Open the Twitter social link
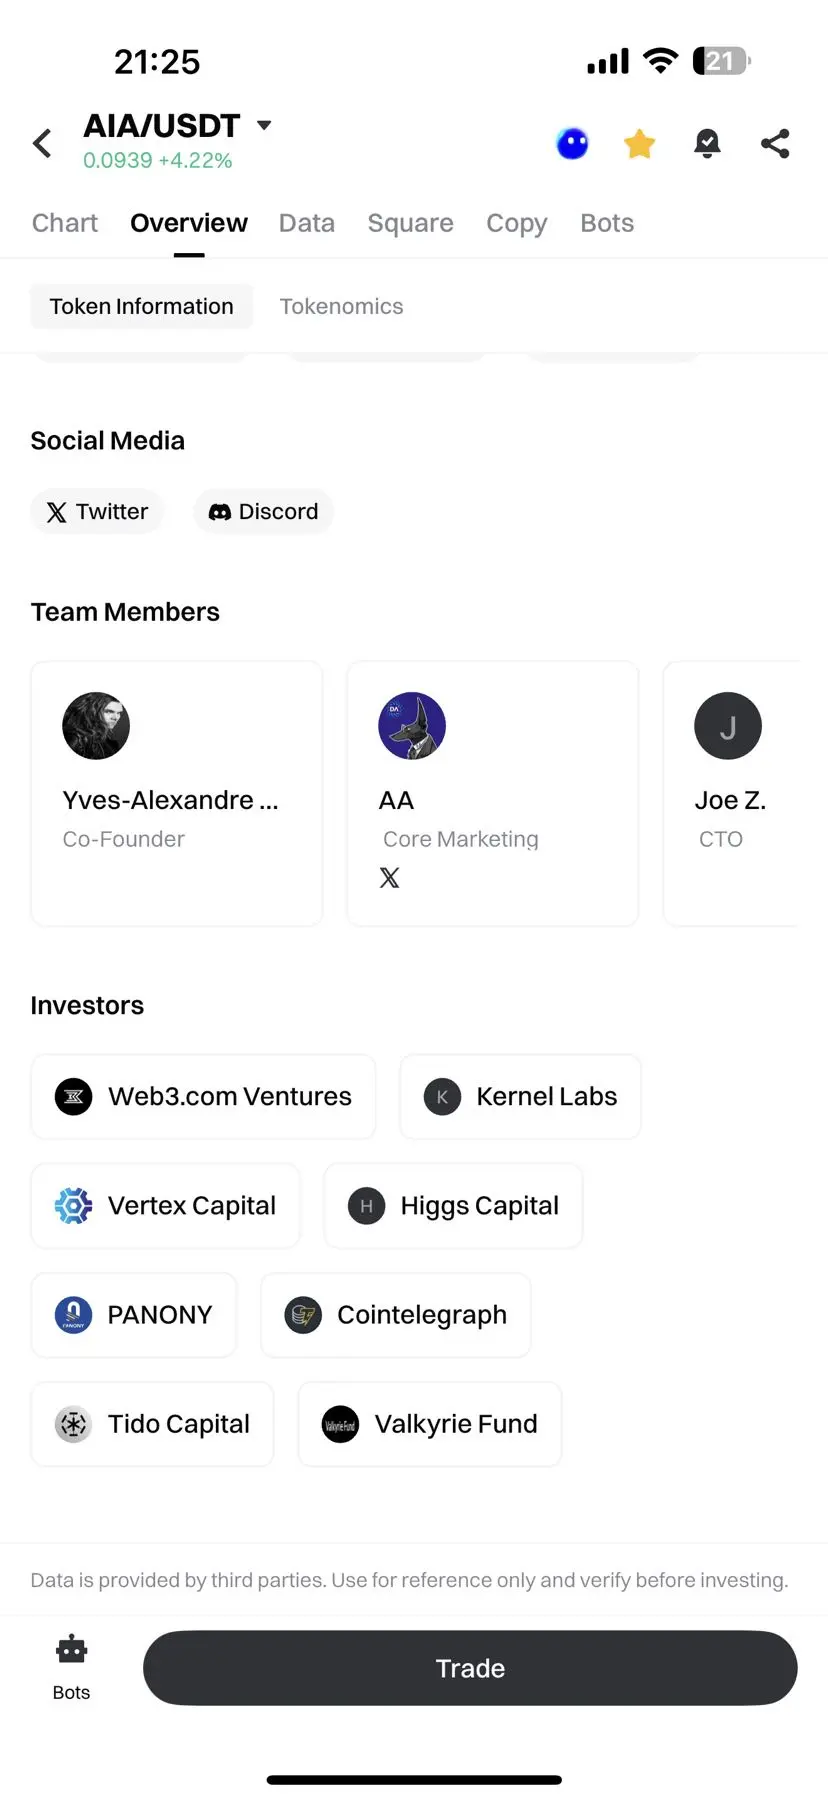 (97, 512)
